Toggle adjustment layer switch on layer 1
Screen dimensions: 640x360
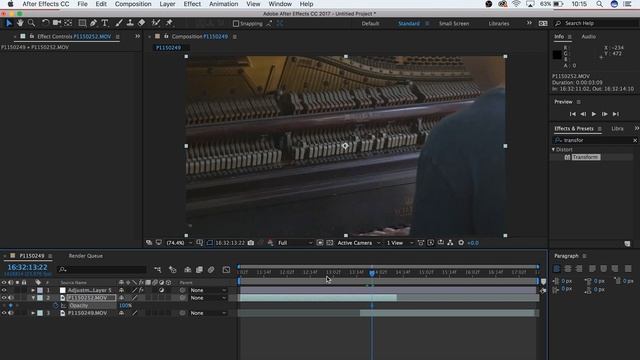(x=162, y=290)
